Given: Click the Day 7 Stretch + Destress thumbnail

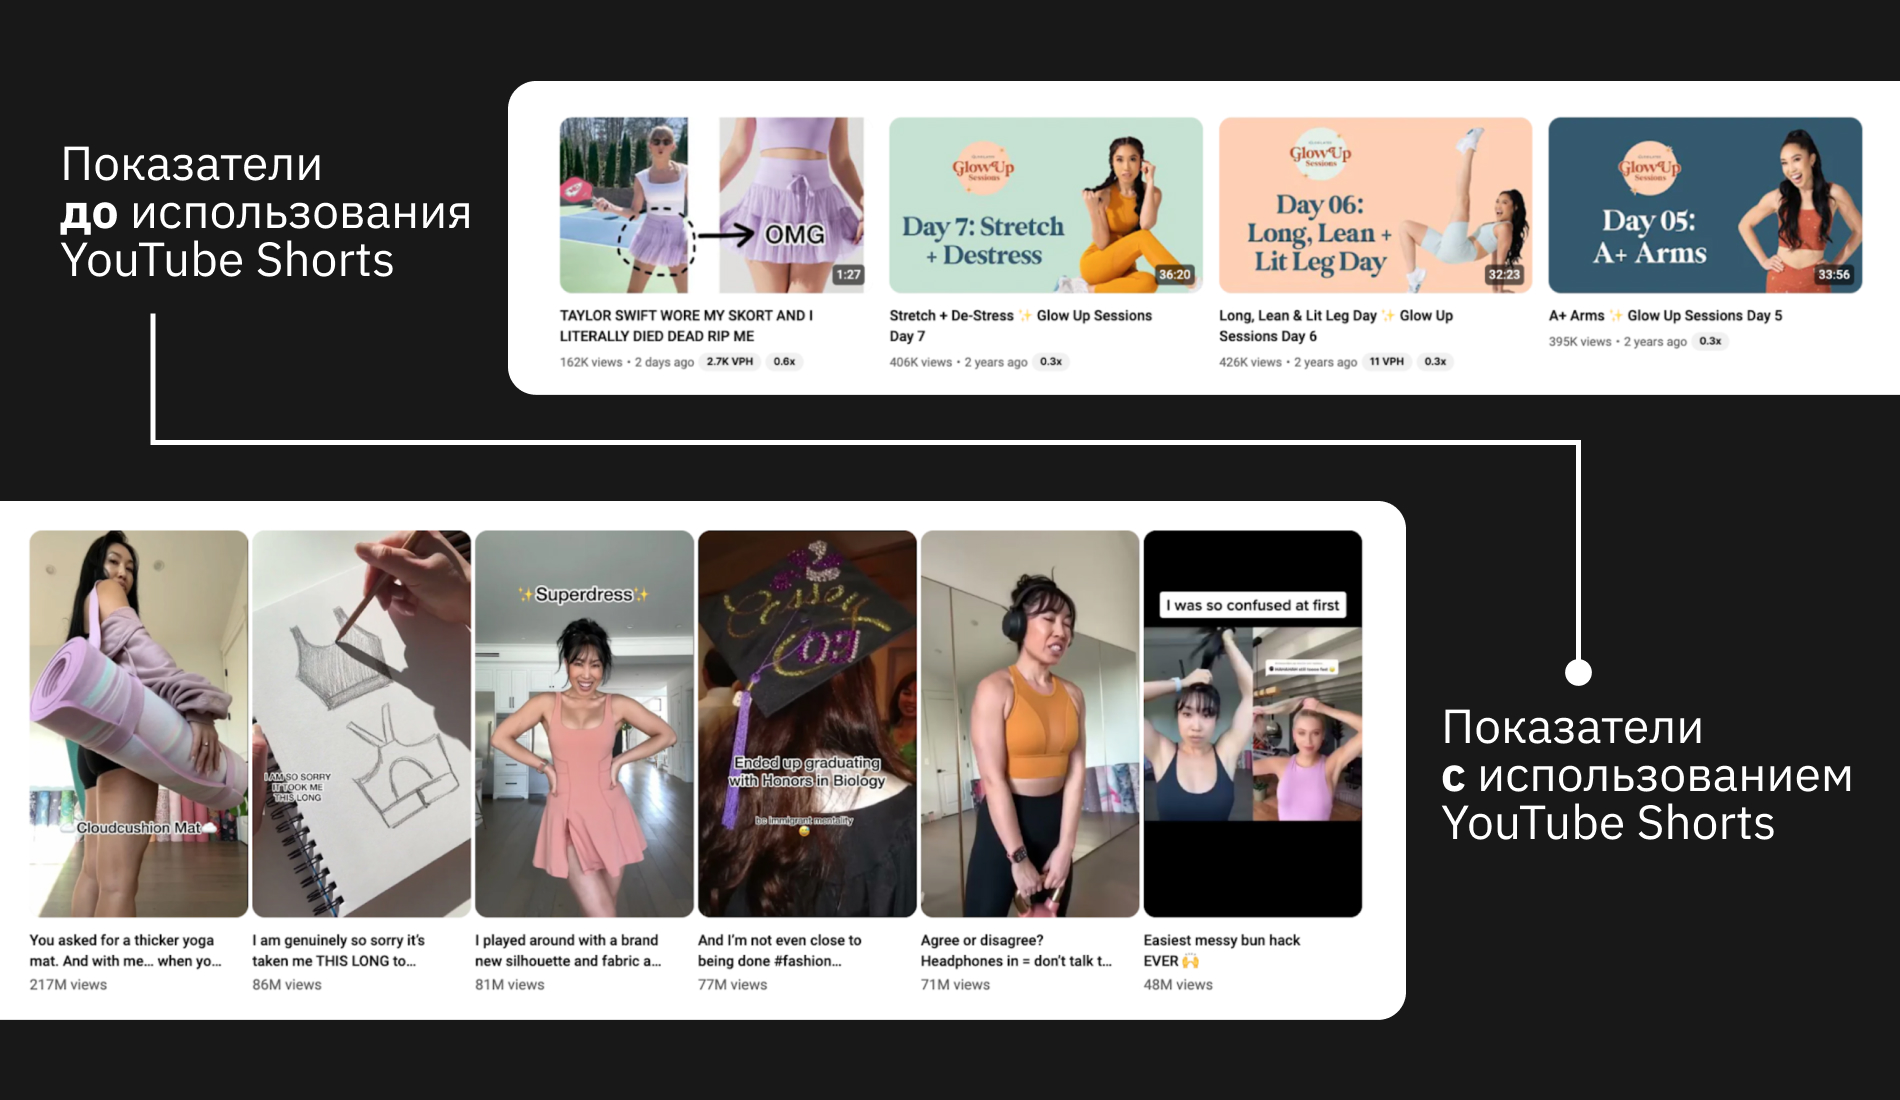Looking at the screenshot, I should click(x=1045, y=205).
